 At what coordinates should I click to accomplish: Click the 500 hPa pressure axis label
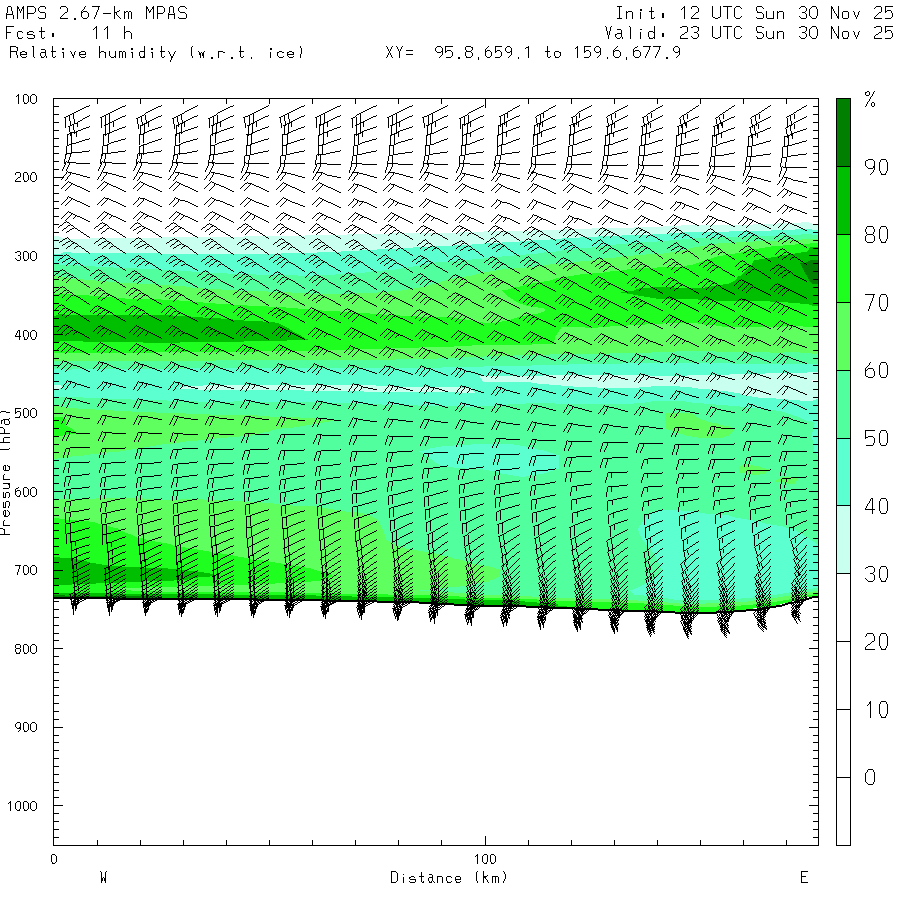pos(26,413)
